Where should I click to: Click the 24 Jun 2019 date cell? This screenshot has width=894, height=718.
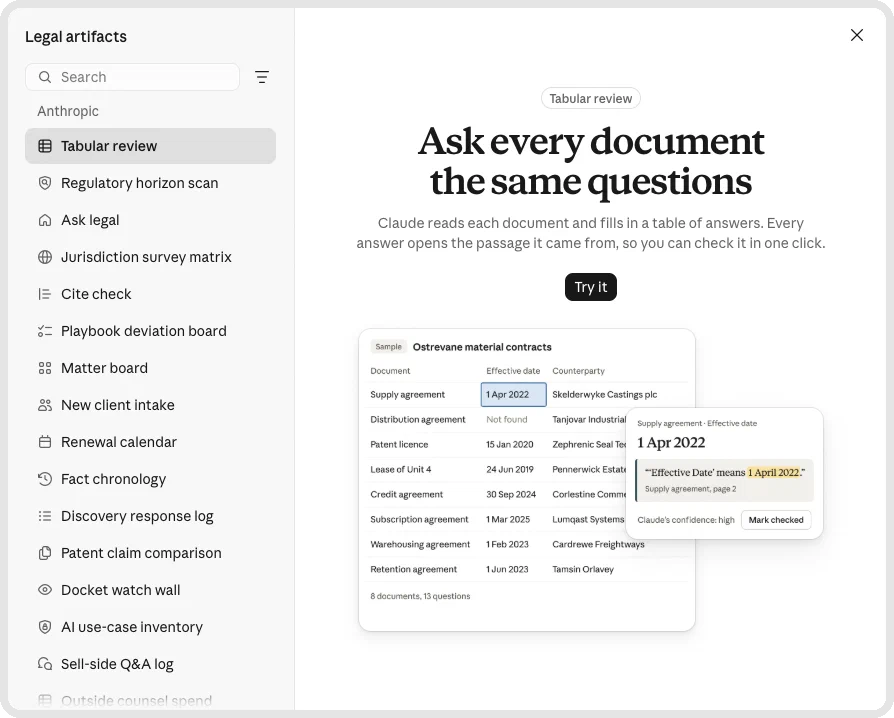click(510, 470)
